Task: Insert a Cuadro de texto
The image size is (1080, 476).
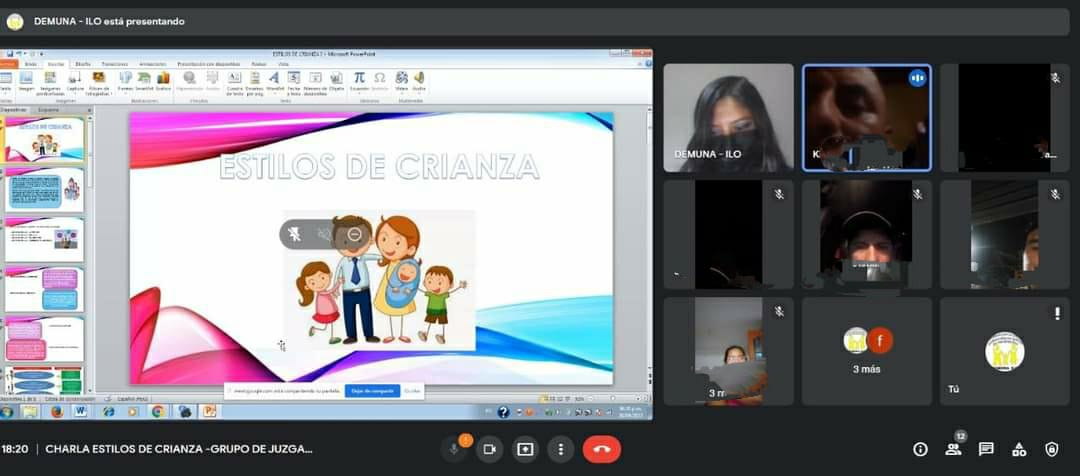Action: pyautogui.click(x=234, y=84)
